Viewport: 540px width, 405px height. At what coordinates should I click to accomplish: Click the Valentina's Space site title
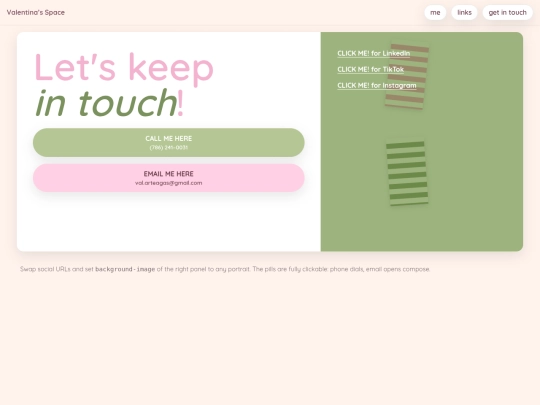[x=36, y=12]
